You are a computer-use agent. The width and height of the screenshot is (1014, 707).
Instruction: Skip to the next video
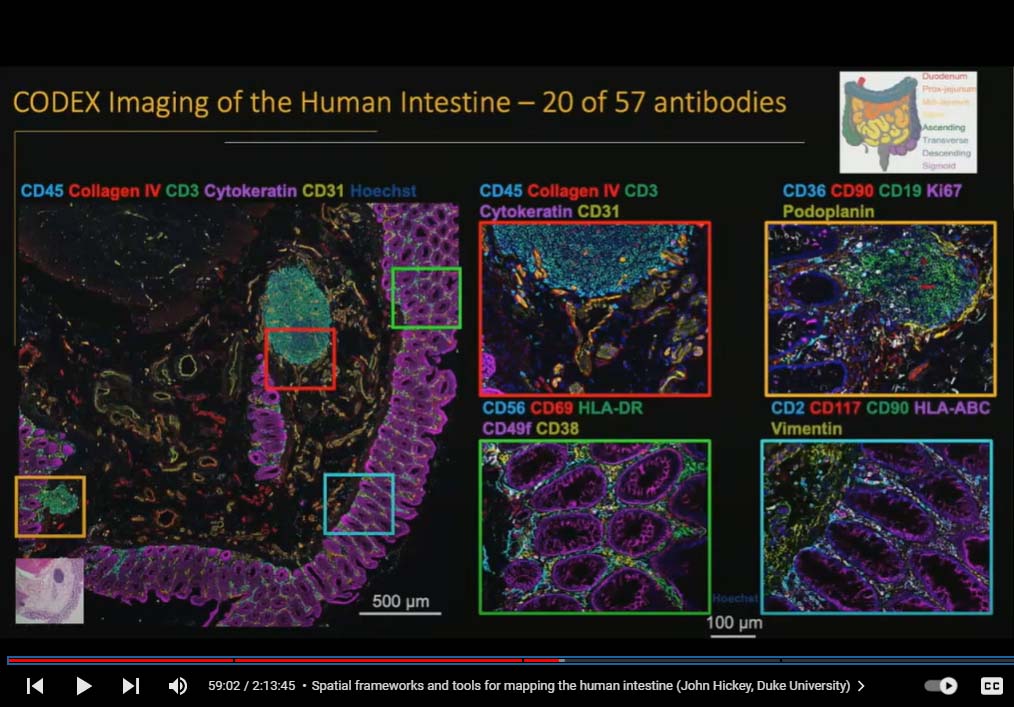[131, 686]
